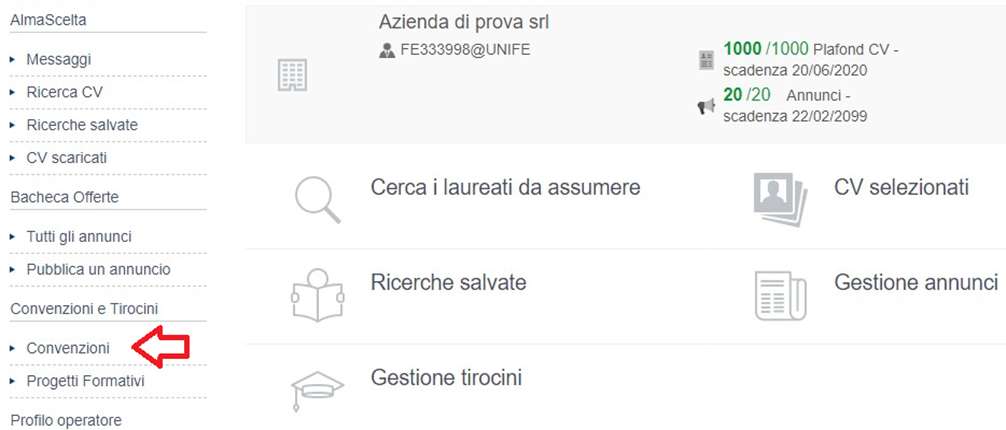
Task: Click Cerca i laureati da assumere link
Action: coord(506,187)
